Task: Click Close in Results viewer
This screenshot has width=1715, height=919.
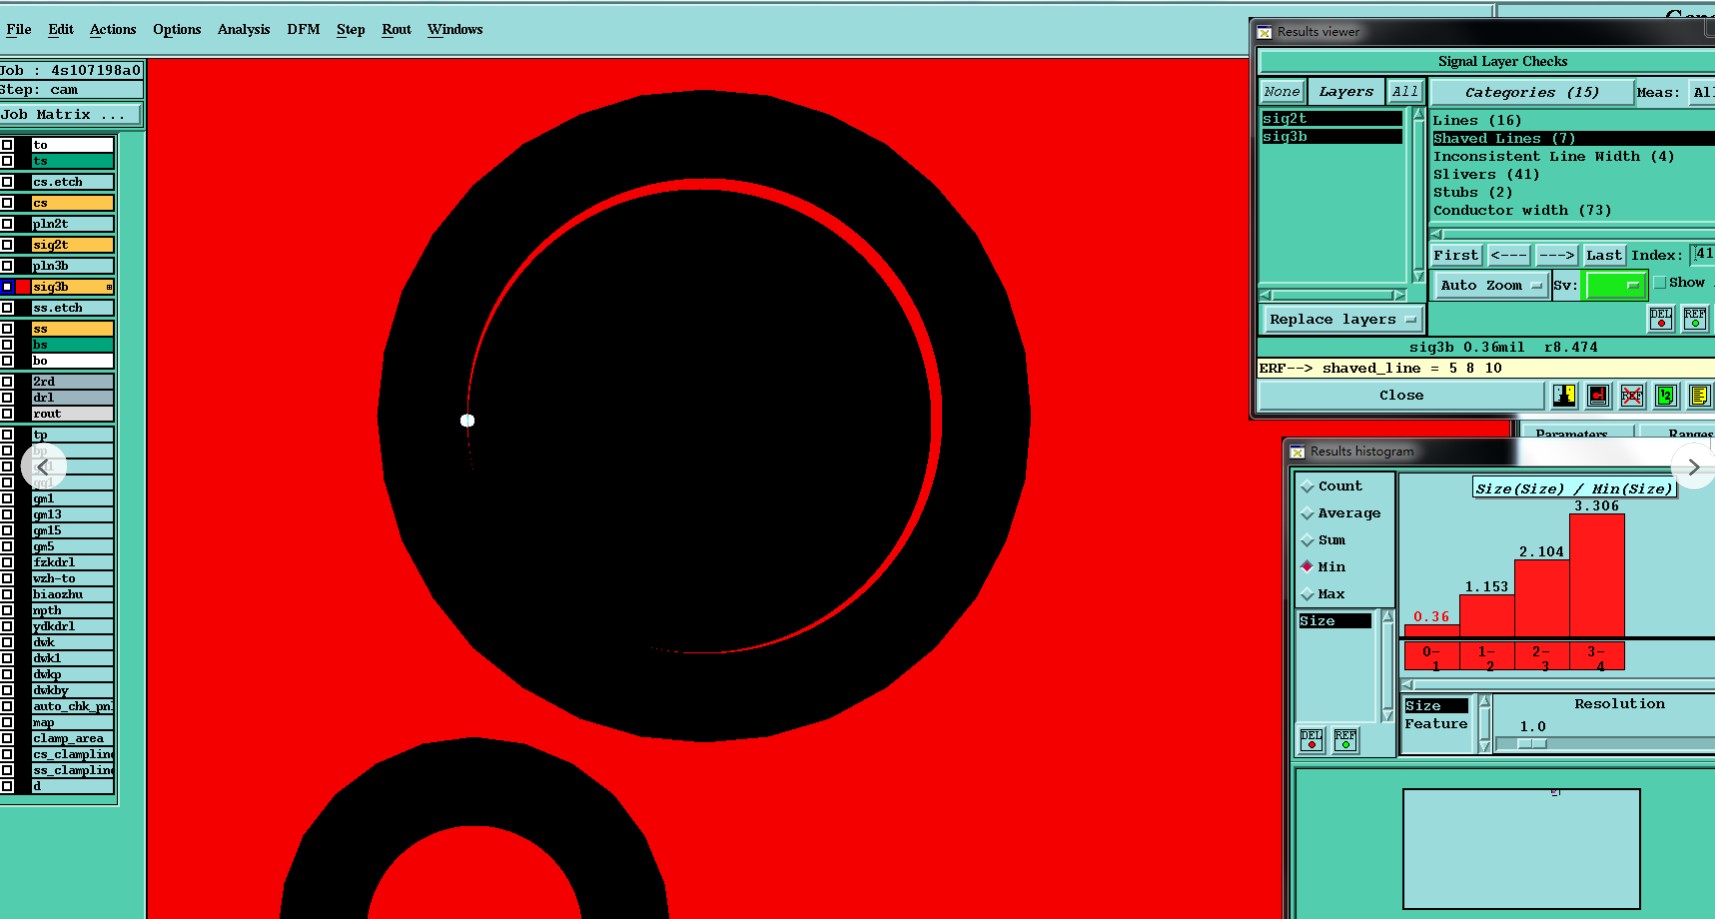Action: point(1401,396)
